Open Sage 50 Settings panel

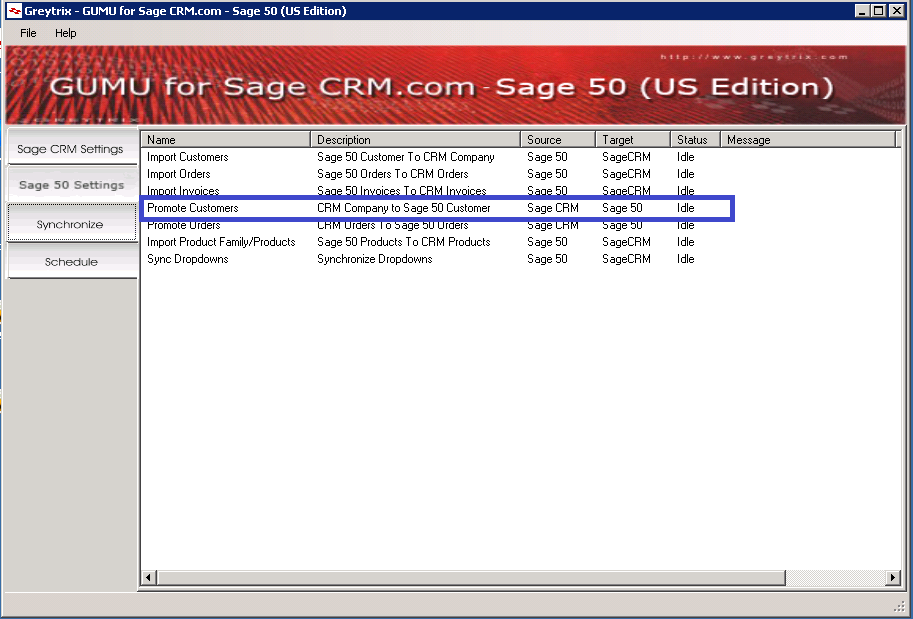click(72, 184)
